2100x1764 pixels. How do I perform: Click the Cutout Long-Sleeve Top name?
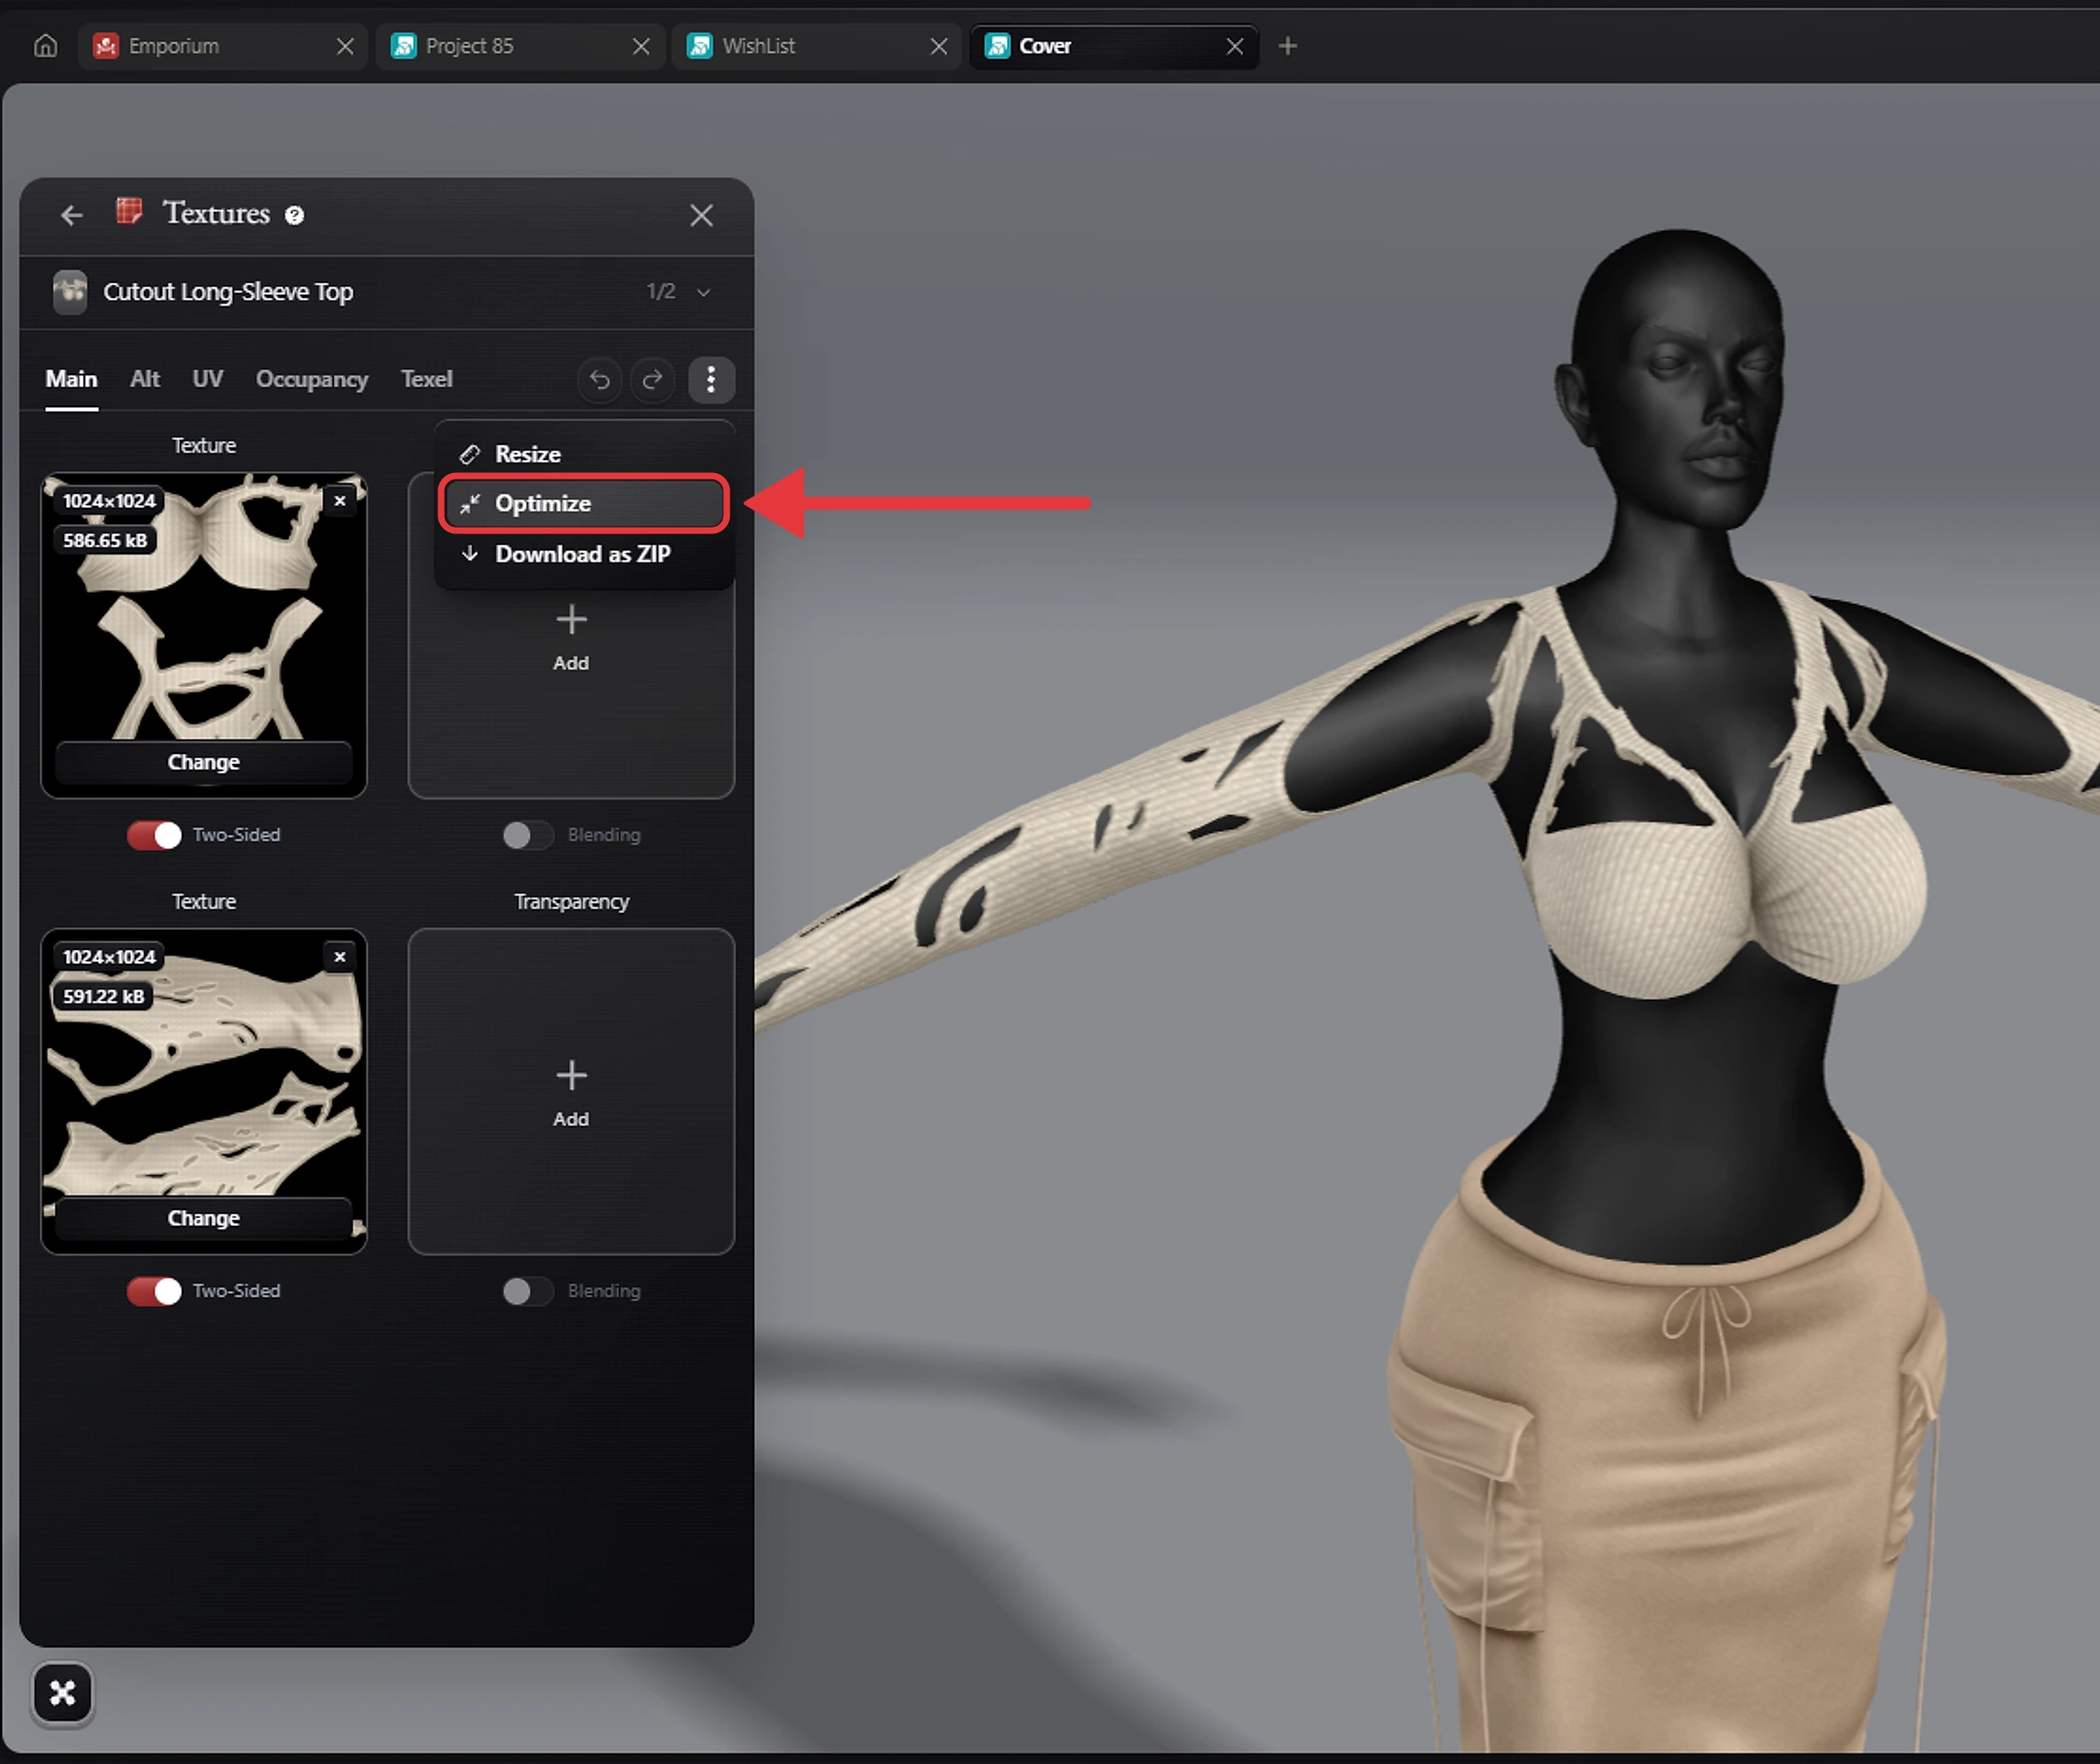(228, 292)
